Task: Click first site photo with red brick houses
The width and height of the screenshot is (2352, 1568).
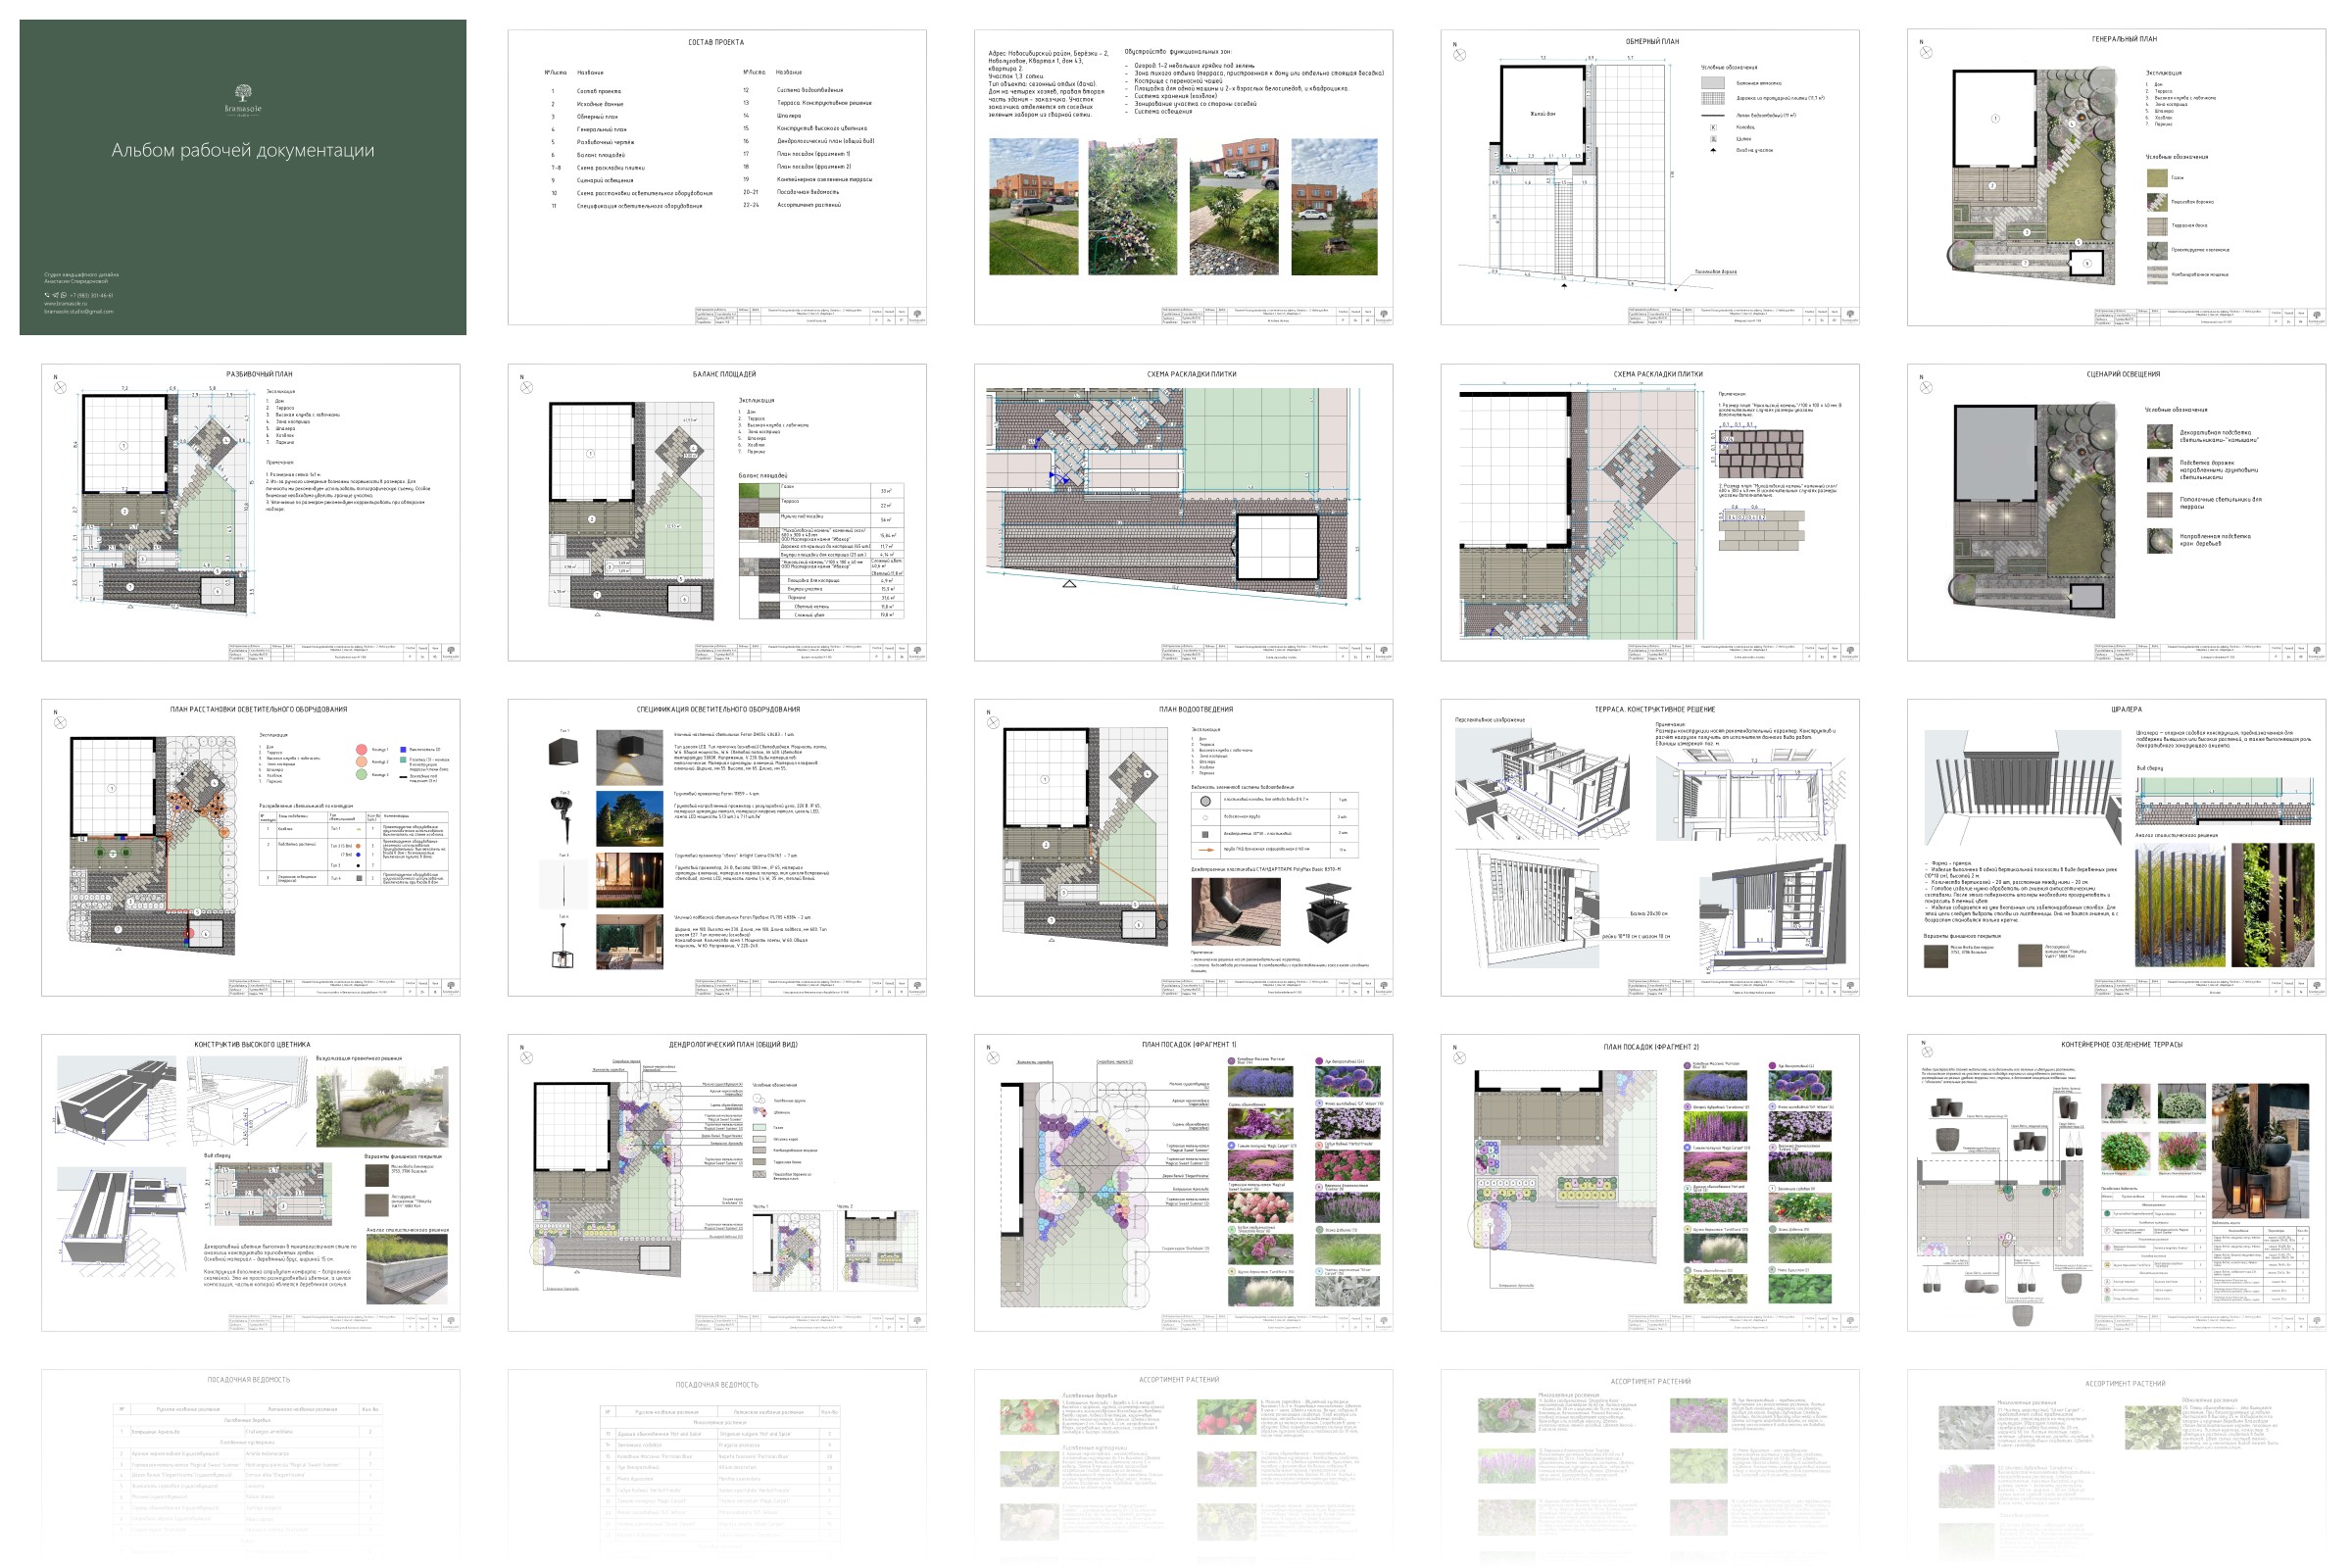Action: pyautogui.click(x=1033, y=207)
